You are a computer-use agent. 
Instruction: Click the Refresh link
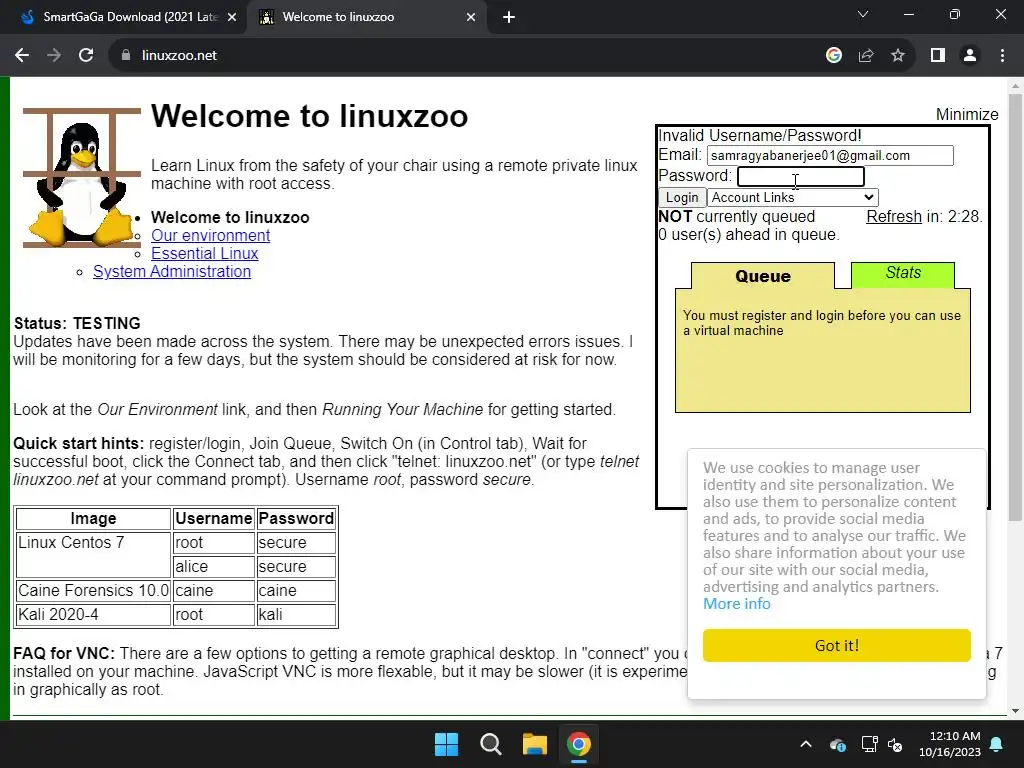(894, 216)
